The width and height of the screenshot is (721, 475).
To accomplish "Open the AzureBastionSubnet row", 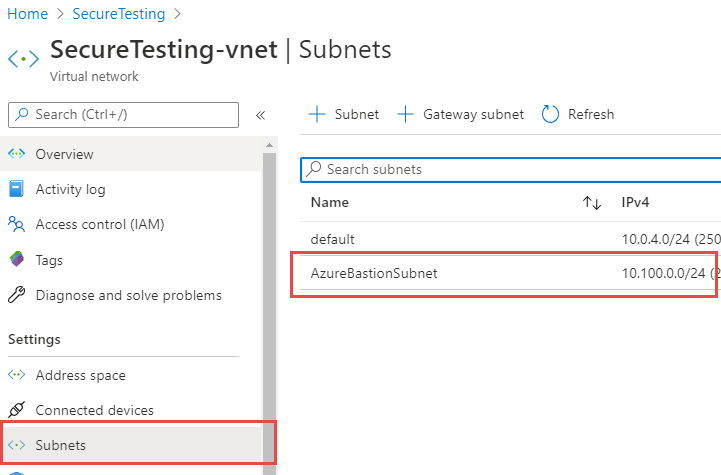I will [510, 273].
